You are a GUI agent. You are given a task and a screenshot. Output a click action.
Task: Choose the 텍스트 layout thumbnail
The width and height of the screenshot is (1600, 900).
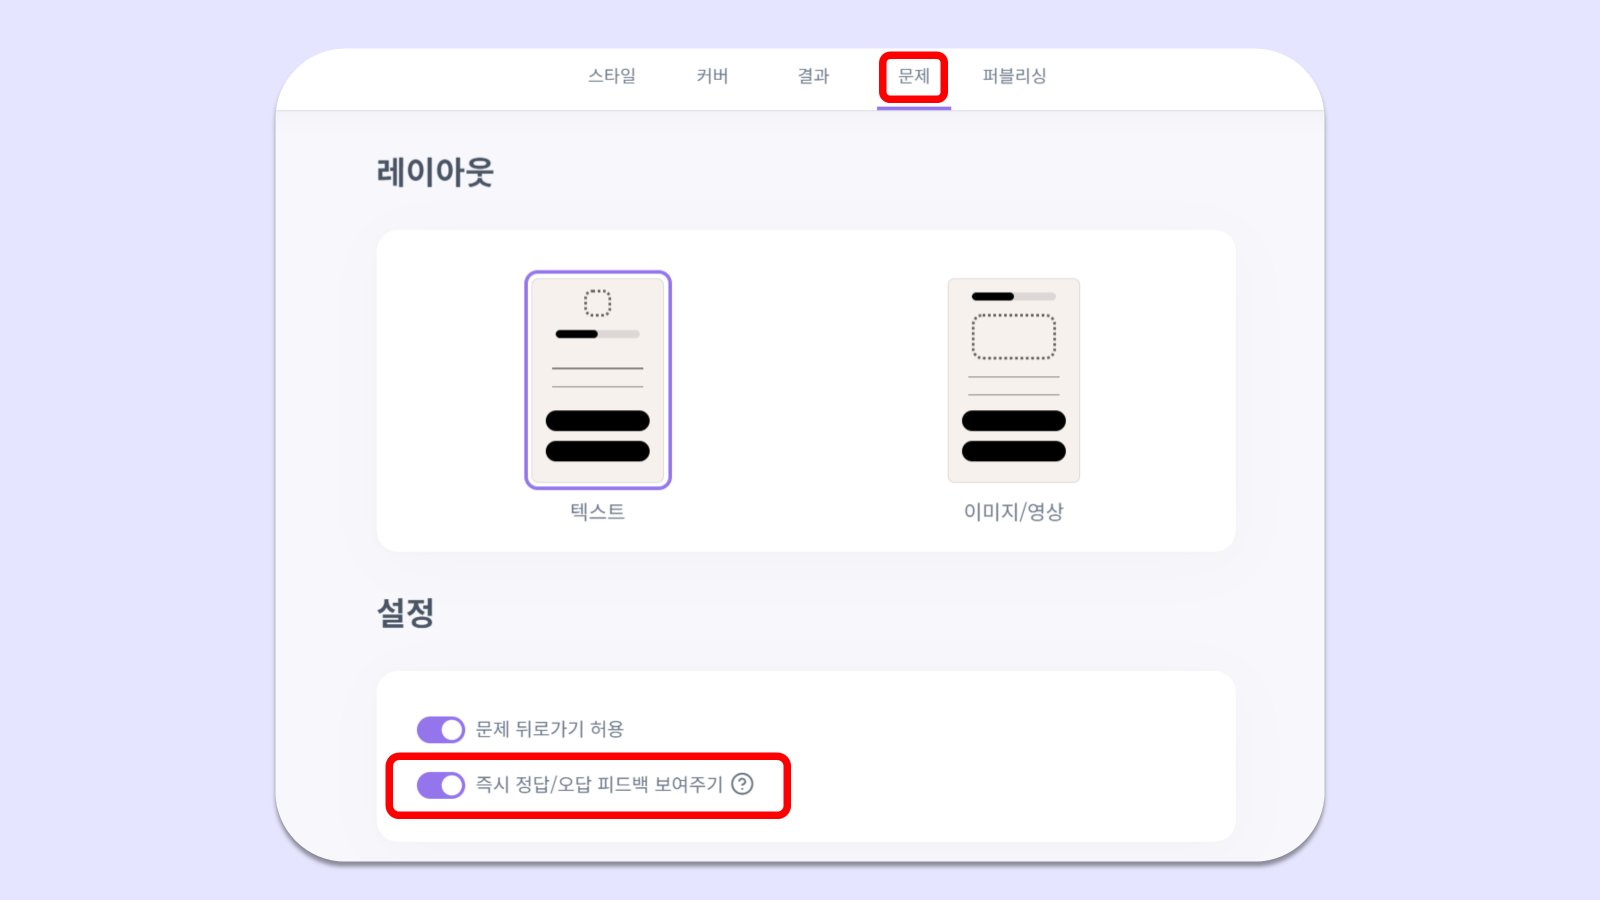click(x=598, y=380)
